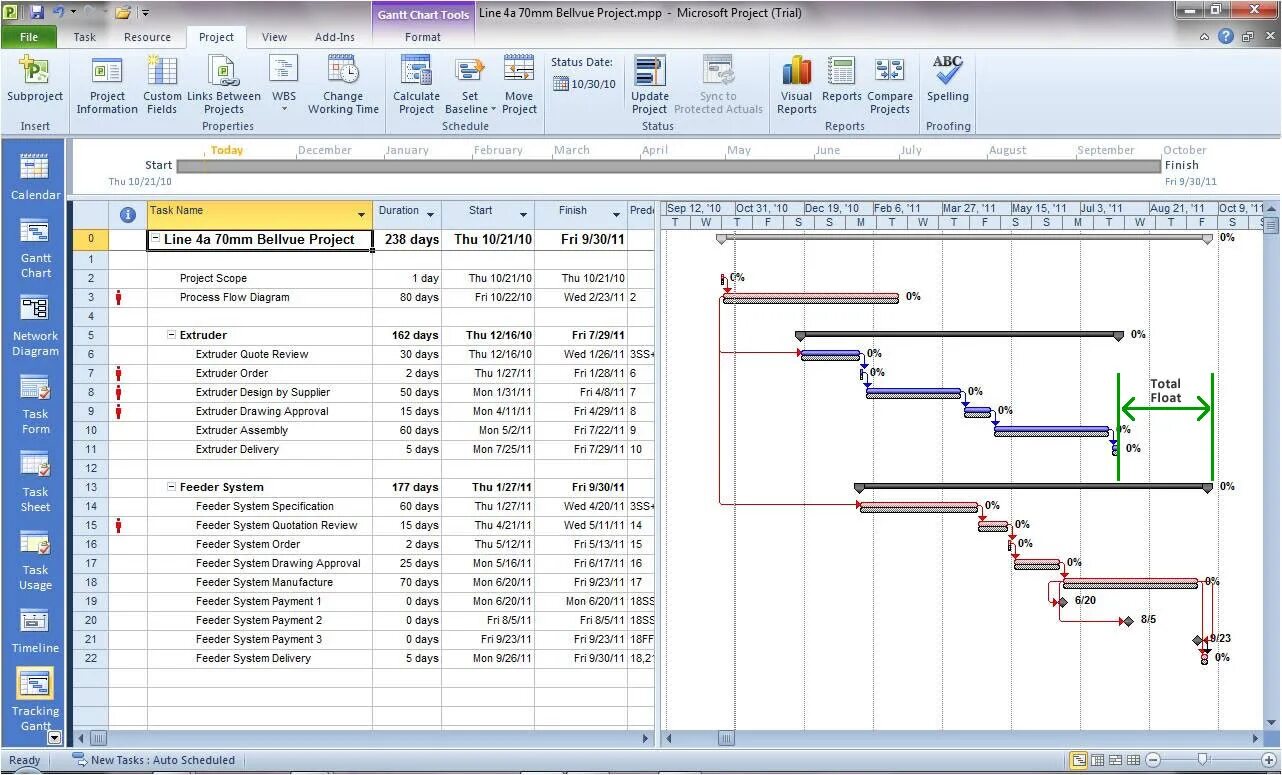The image size is (1282, 775).
Task: Switch to Calendar view in sidebar
Action: pyautogui.click(x=35, y=176)
